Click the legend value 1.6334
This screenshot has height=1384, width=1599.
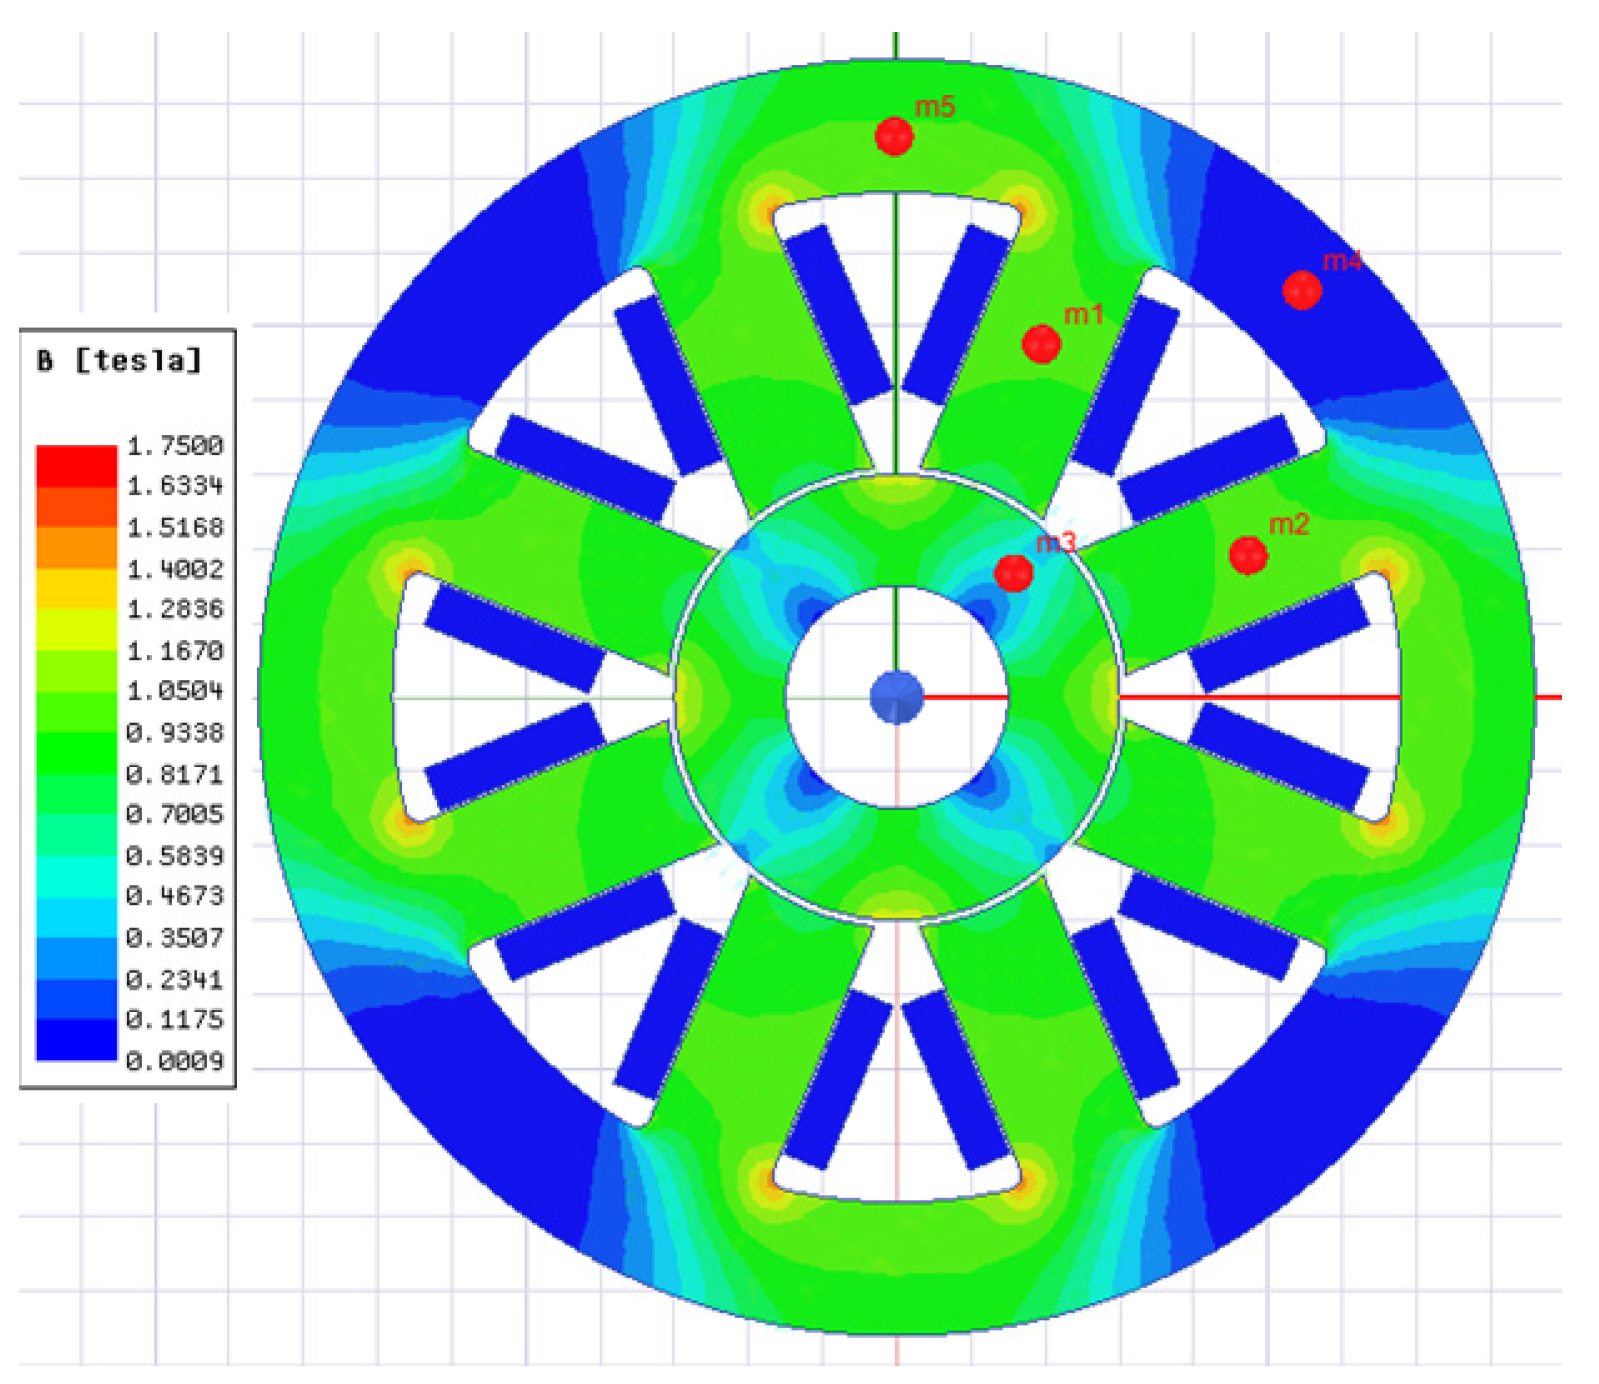175,486
